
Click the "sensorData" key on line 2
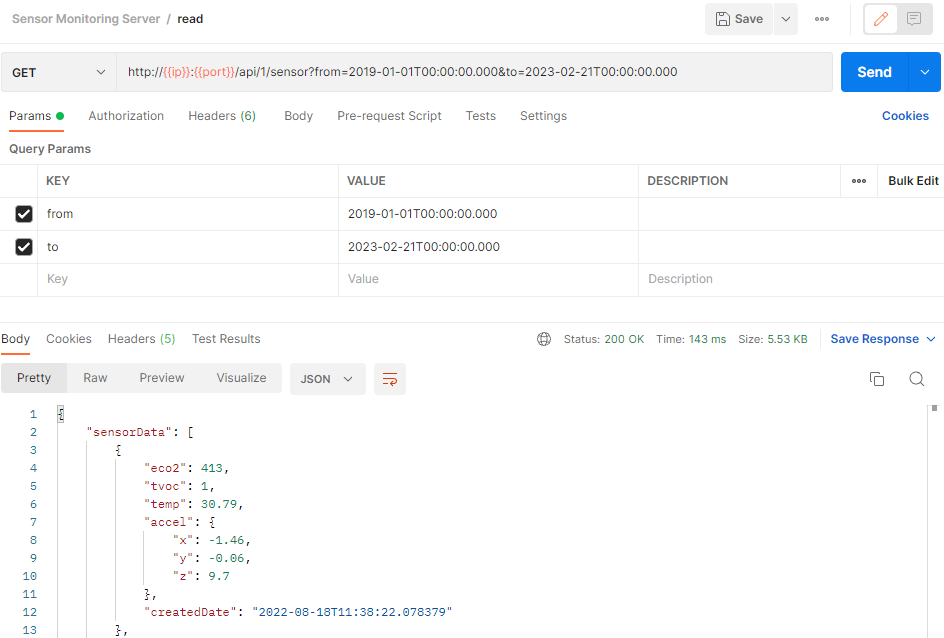[129, 432]
